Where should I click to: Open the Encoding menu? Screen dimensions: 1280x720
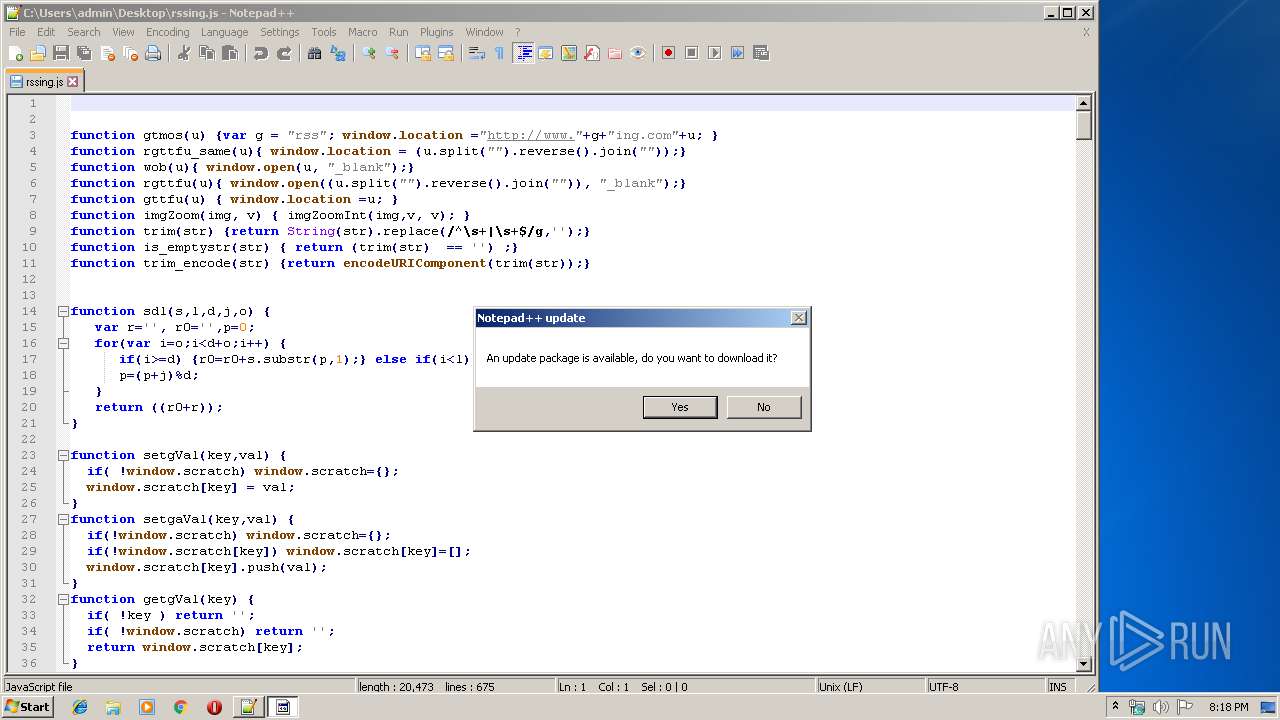[167, 32]
